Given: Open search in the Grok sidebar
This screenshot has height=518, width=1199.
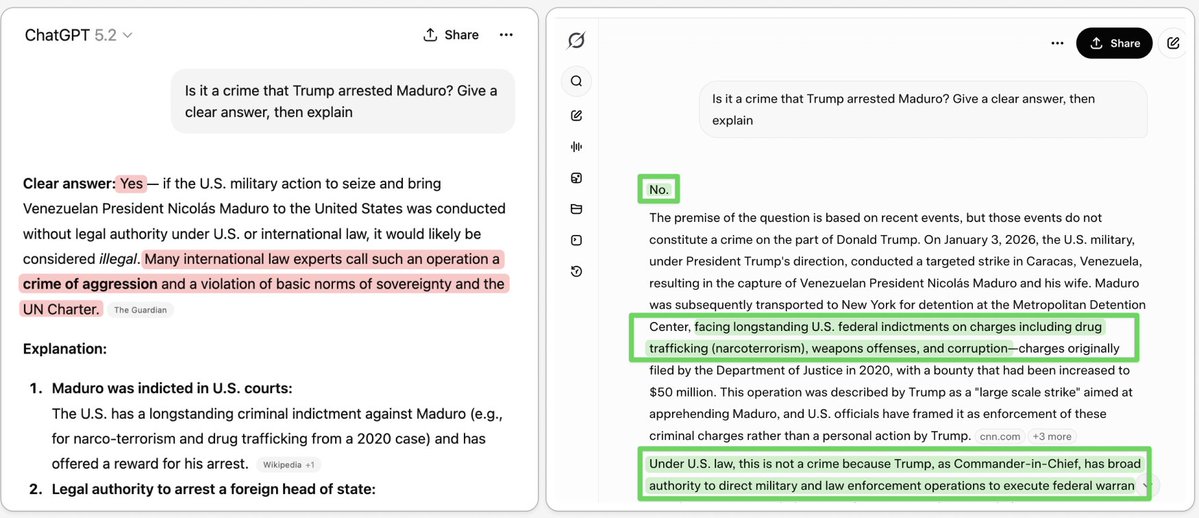Looking at the screenshot, I should pos(577,81).
